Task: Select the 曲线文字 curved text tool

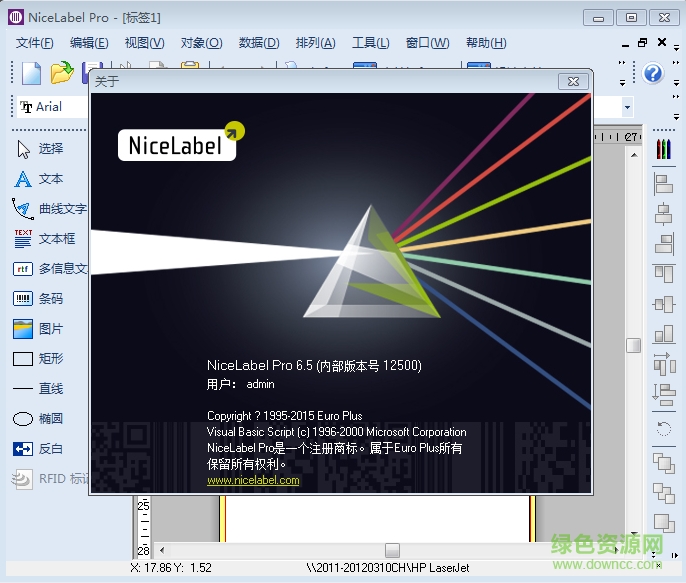Action: pos(49,209)
